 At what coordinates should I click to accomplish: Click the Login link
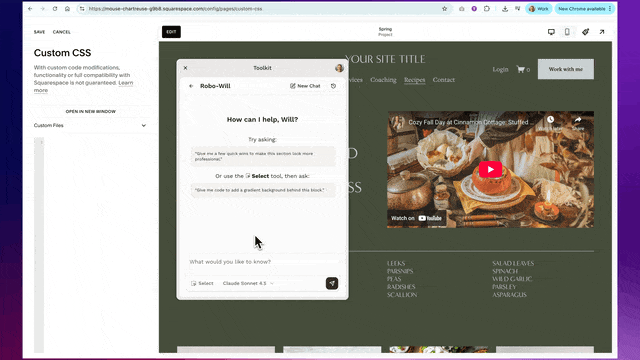tap(500, 69)
